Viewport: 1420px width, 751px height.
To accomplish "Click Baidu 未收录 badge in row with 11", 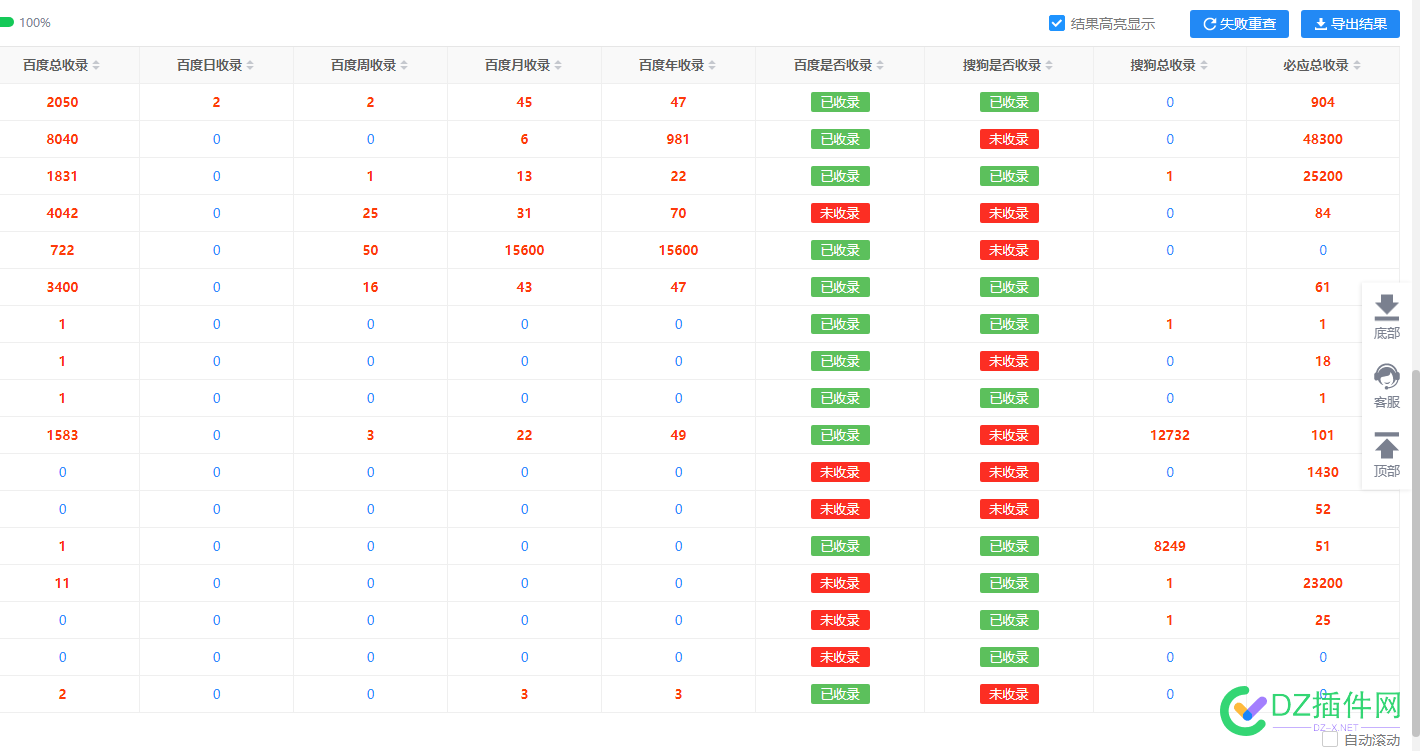I will tap(840, 583).
